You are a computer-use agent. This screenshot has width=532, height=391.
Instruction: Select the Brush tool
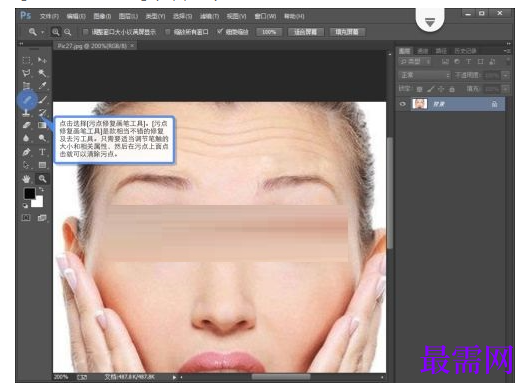pos(42,99)
